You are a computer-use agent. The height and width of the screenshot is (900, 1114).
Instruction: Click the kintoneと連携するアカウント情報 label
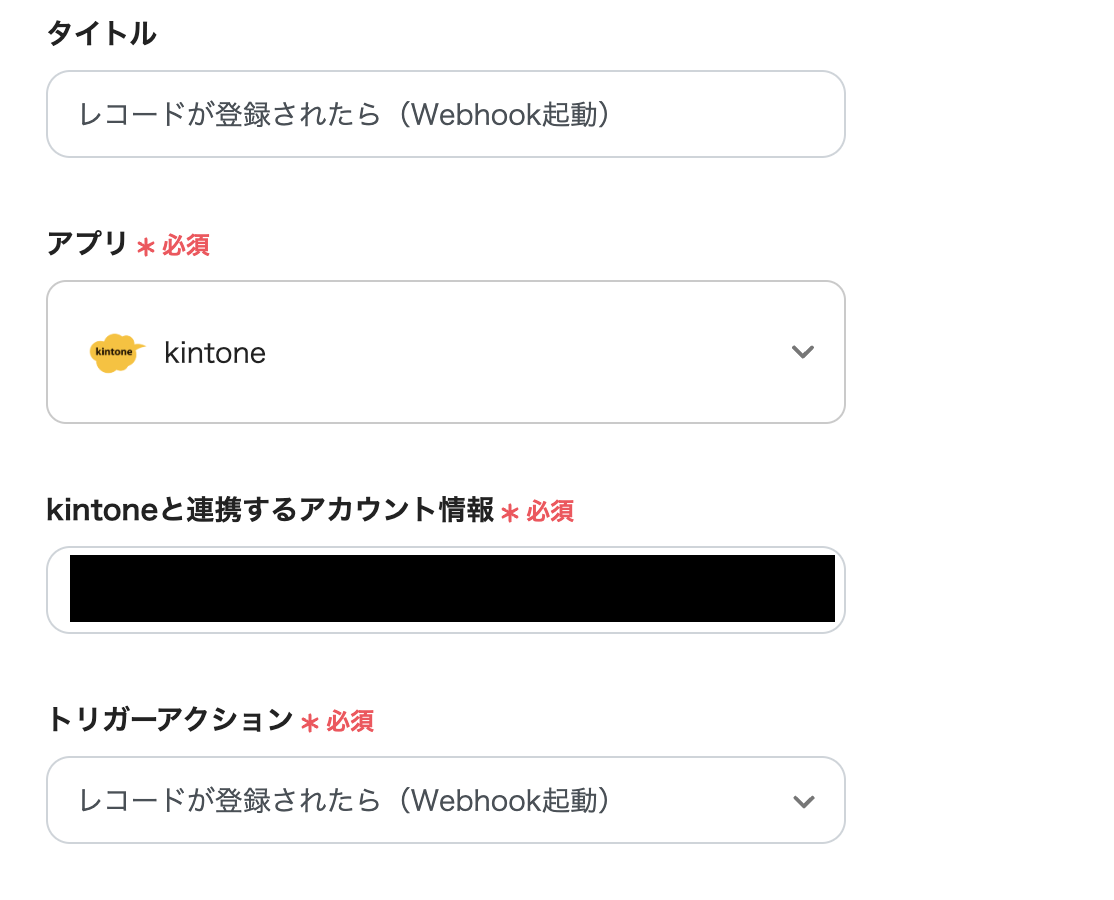270,510
